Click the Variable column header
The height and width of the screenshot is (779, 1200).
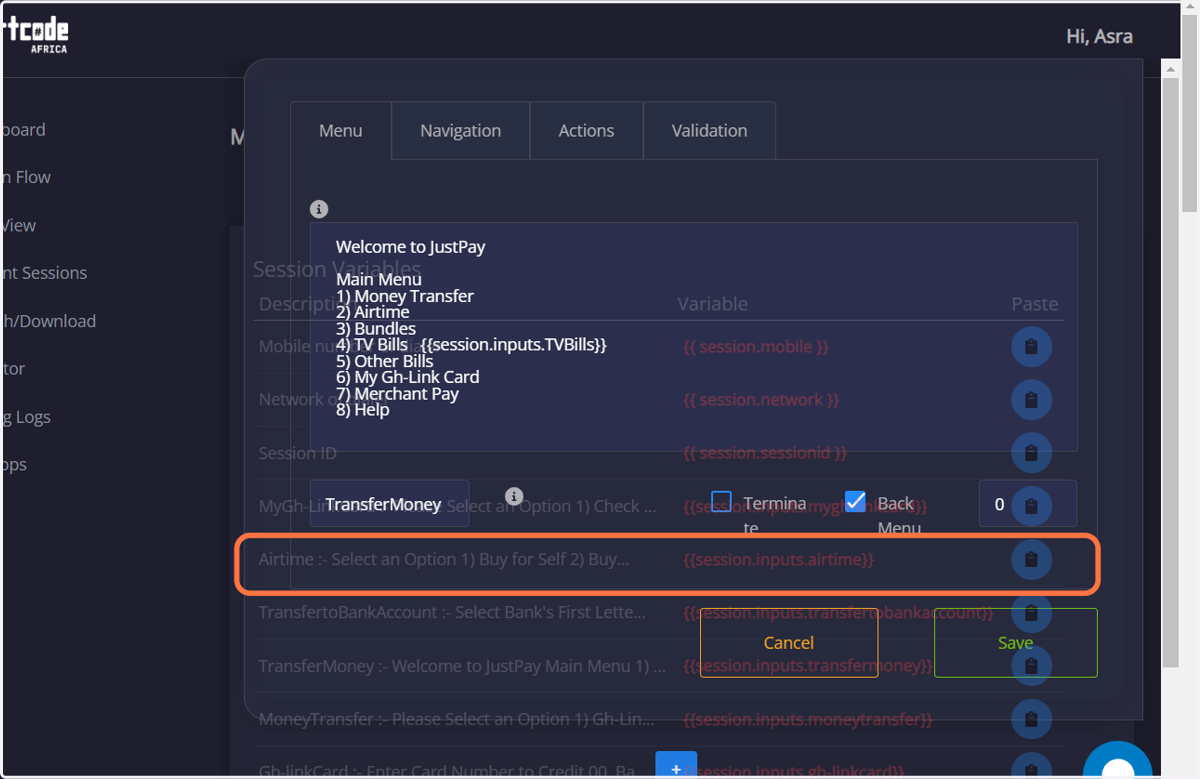click(712, 303)
